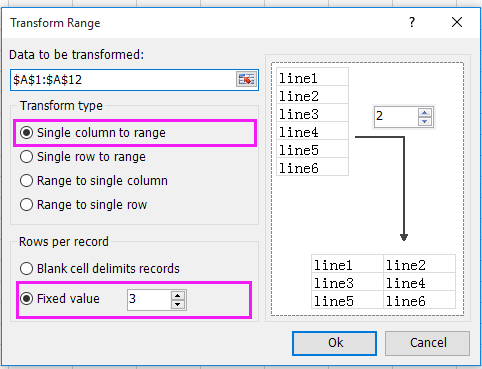Screen dimensions: 482x369
Task: Decrease the Fixed value with down arrow
Action: coord(178,304)
